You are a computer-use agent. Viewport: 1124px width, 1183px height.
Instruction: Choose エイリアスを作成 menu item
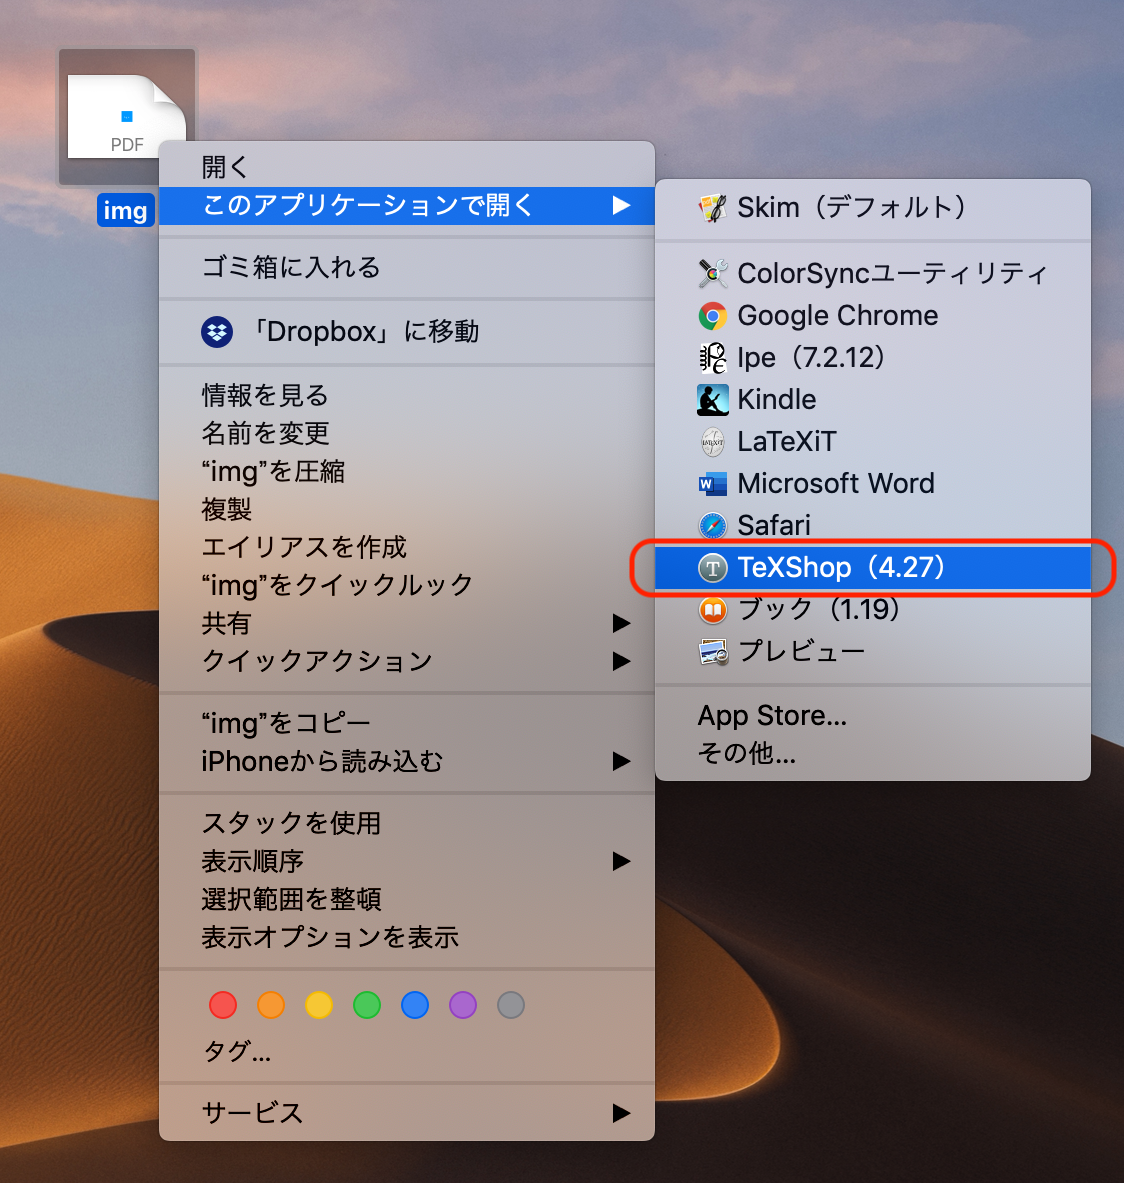tap(407, 547)
